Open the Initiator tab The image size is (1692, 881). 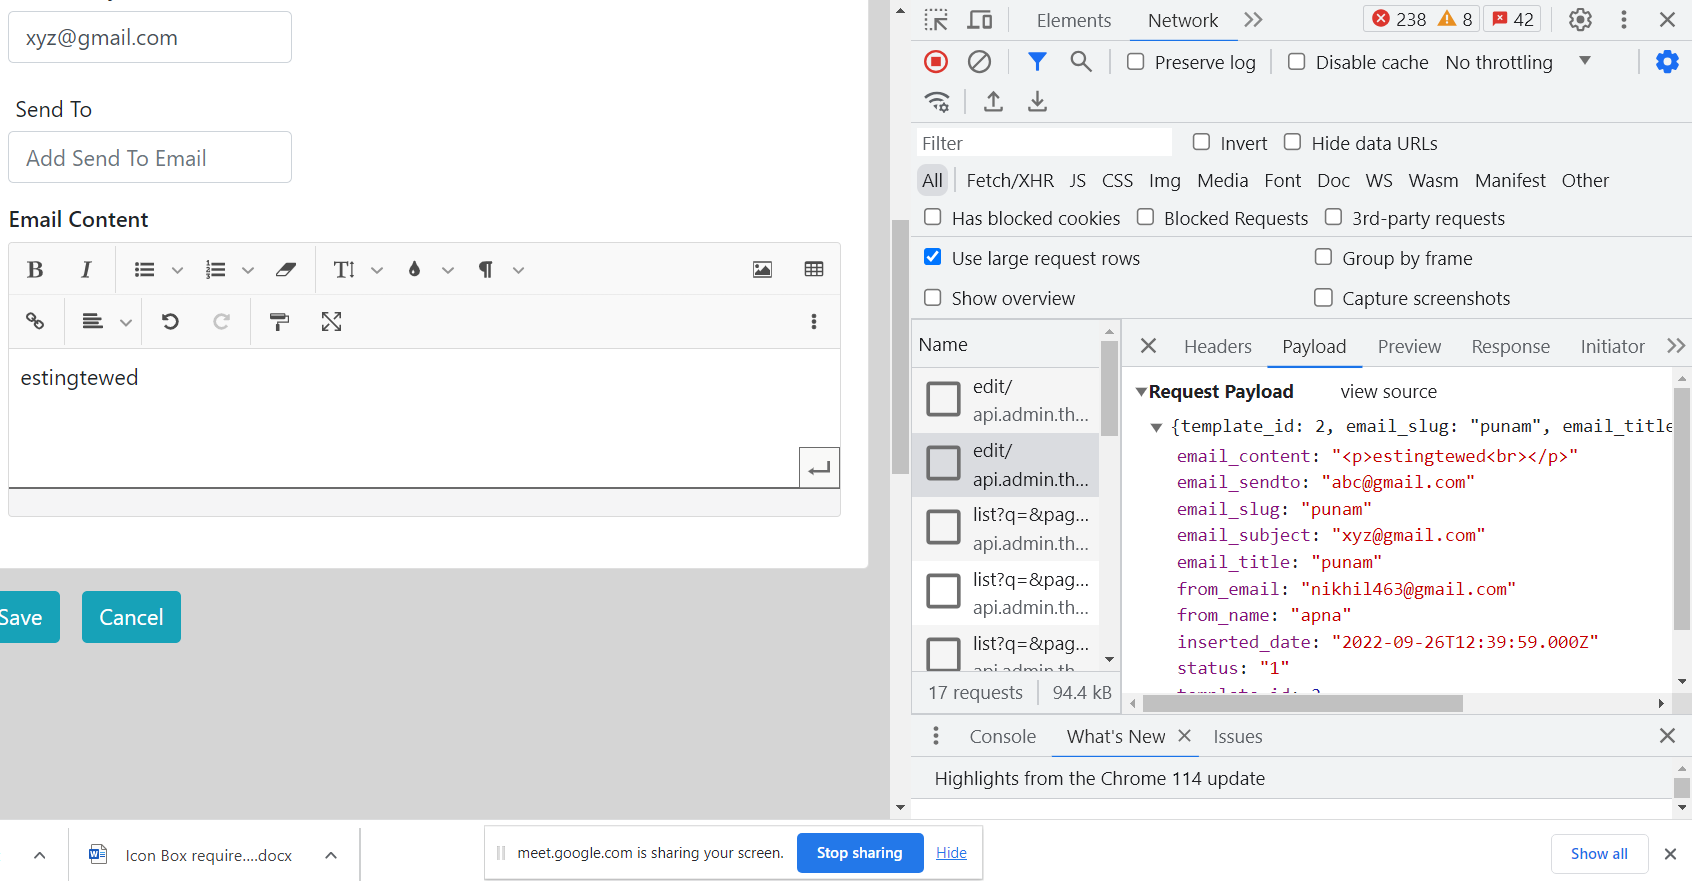pos(1612,346)
